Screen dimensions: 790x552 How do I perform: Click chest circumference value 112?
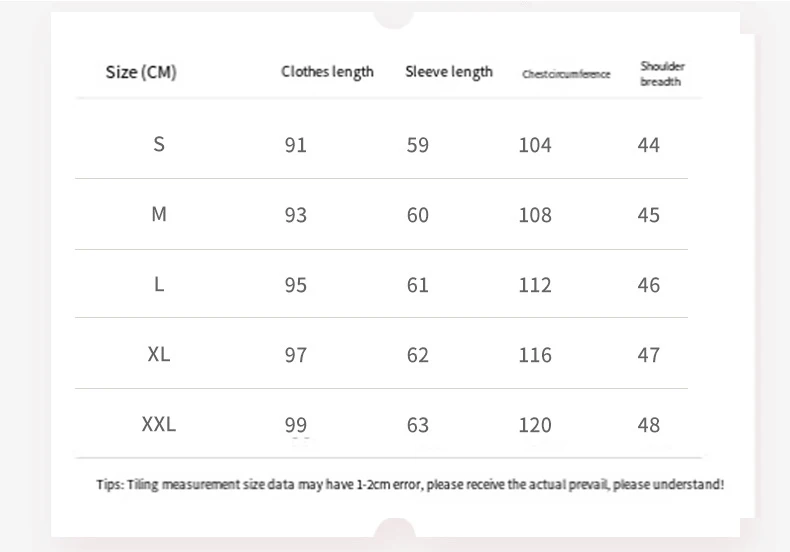pyautogui.click(x=535, y=285)
